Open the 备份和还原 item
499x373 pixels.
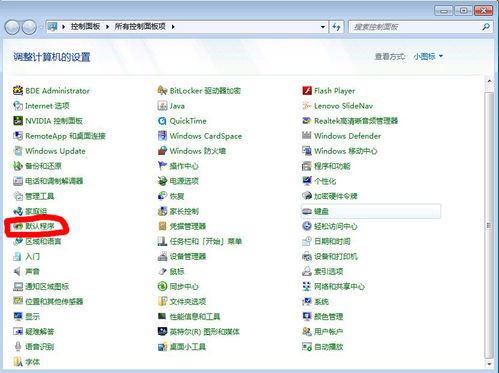point(37,166)
